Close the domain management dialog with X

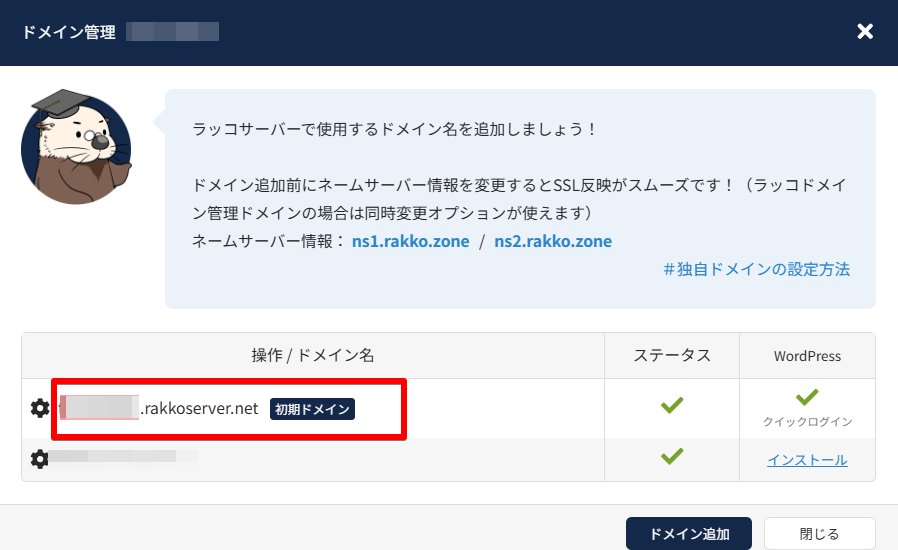(865, 32)
